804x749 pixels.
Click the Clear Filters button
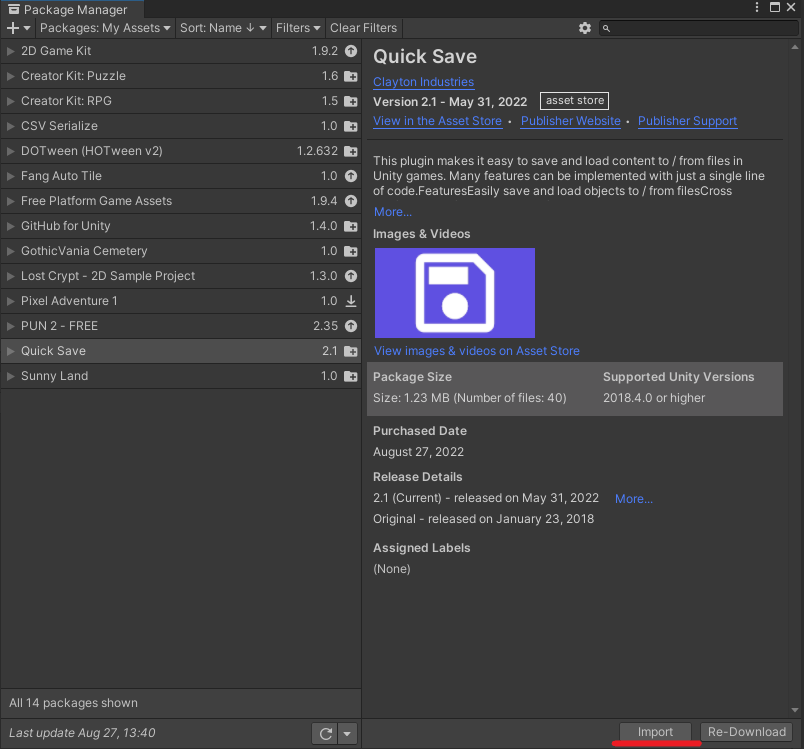pyautogui.click(x=364, y=28)
